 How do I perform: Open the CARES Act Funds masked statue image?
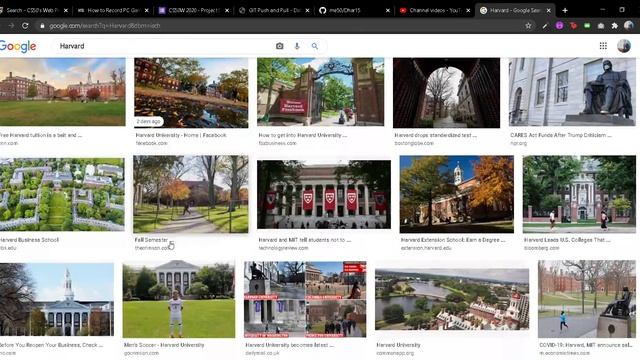tap(572, 92)
